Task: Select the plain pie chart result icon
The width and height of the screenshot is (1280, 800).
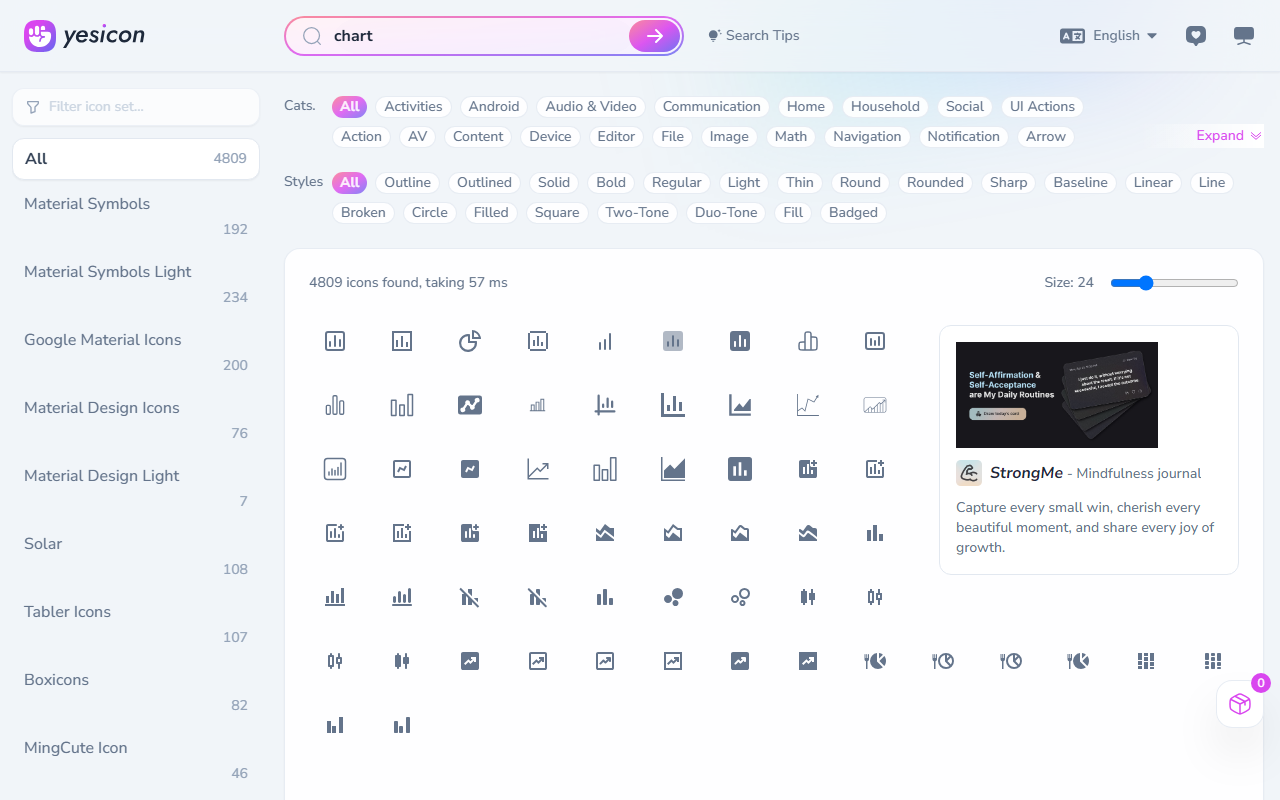Action: (470, 341)
